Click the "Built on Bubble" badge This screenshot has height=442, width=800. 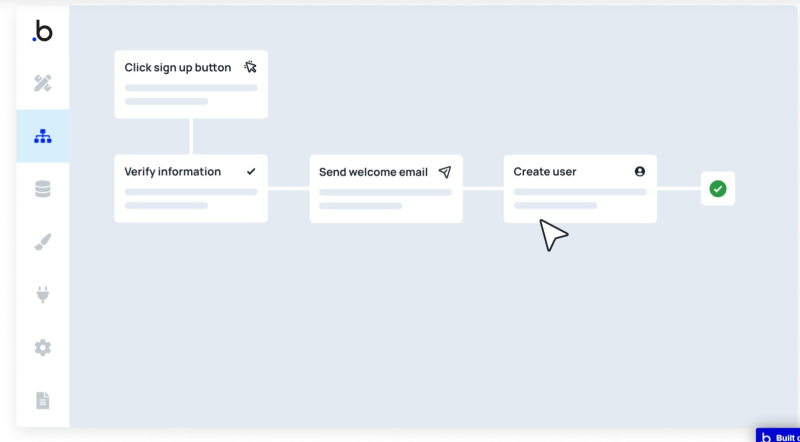[778, 436]
